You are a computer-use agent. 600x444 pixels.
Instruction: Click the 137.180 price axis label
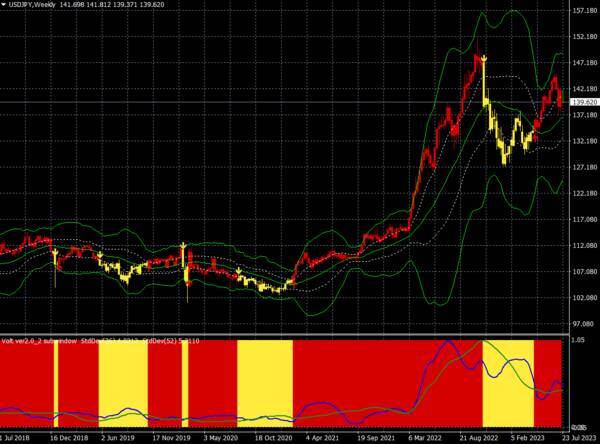585,115
